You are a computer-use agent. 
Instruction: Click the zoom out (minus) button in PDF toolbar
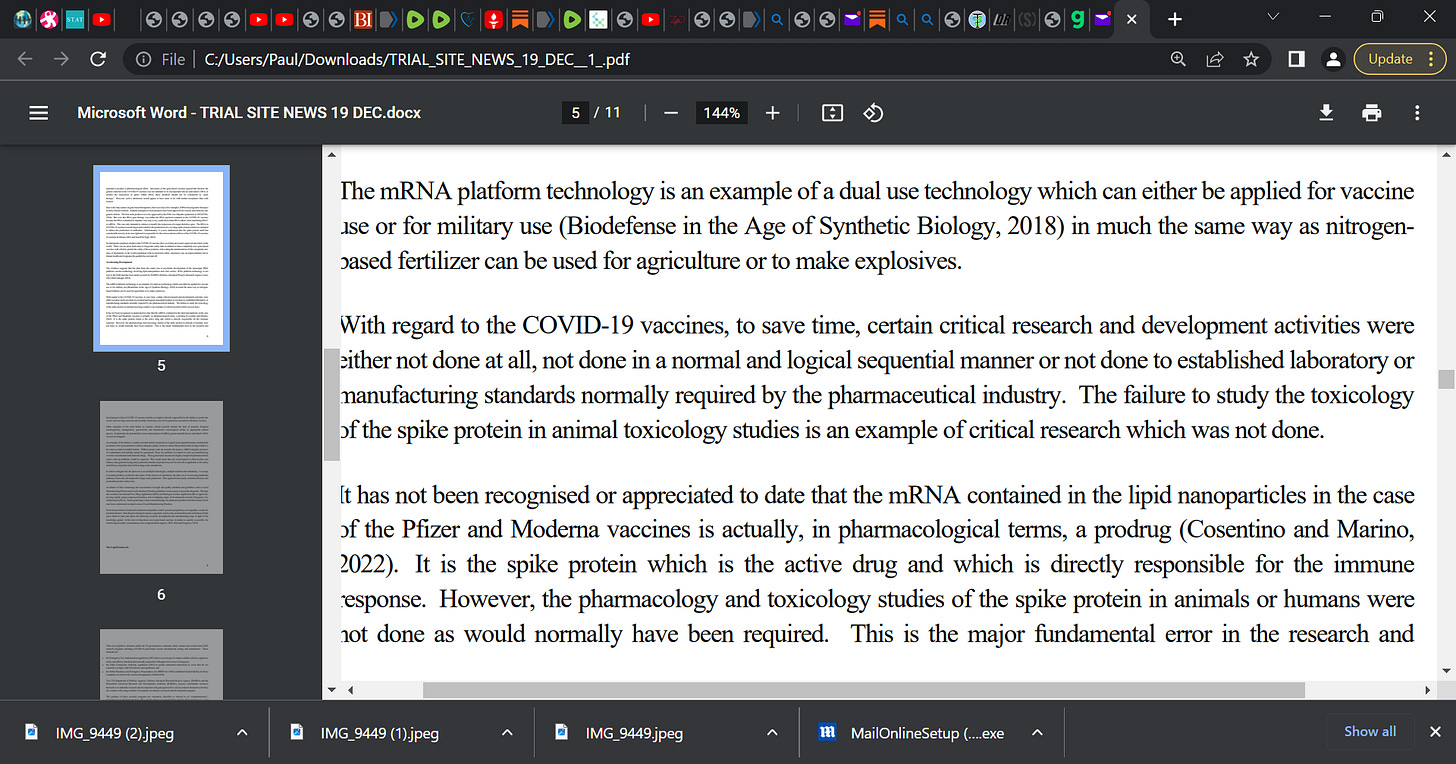671,113
